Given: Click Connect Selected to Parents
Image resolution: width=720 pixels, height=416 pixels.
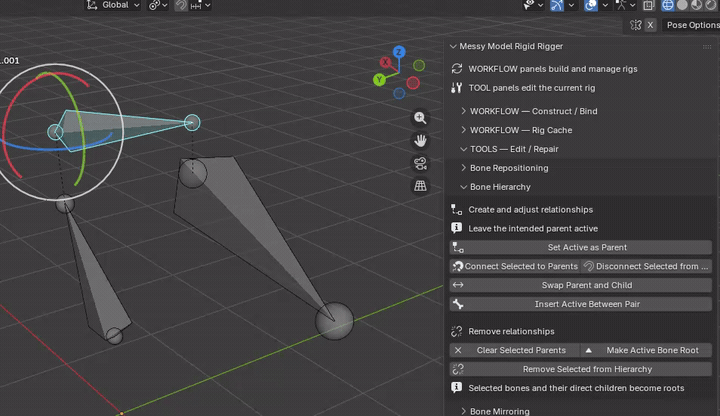Looking at the screenshot, I should 515,266.
